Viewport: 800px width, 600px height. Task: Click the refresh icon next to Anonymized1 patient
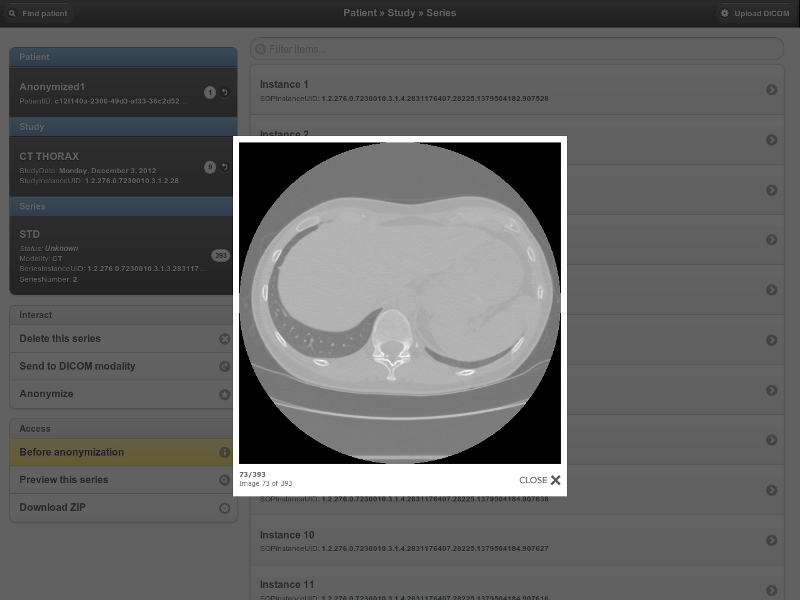(x=224, y=92)
